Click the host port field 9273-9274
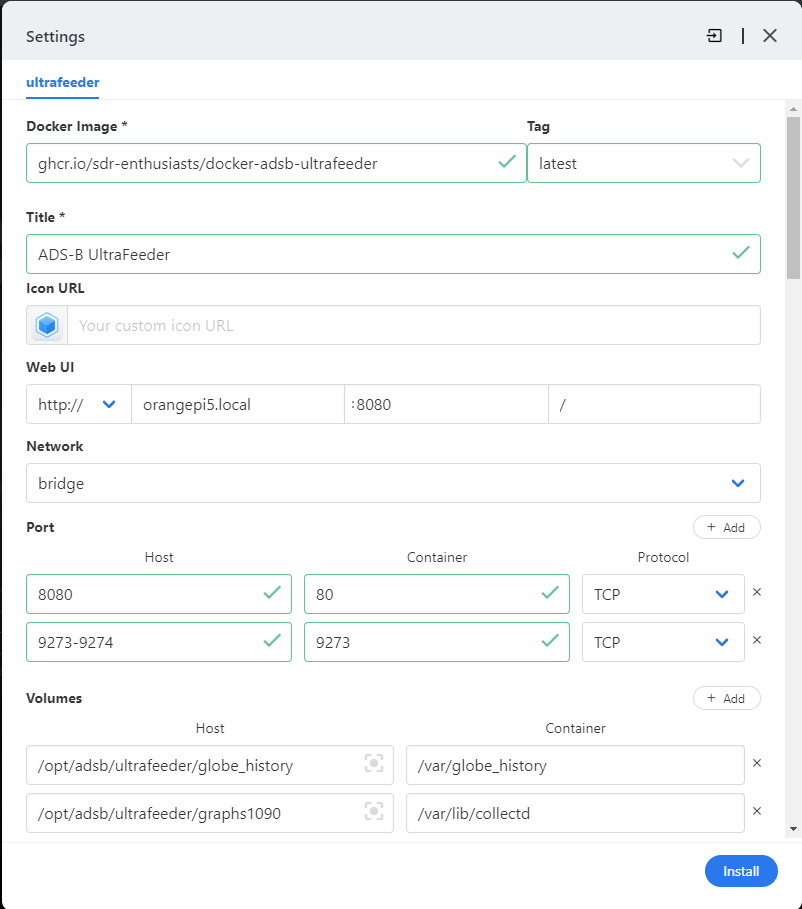The image size is (802, 909). (x=159, y=642)
